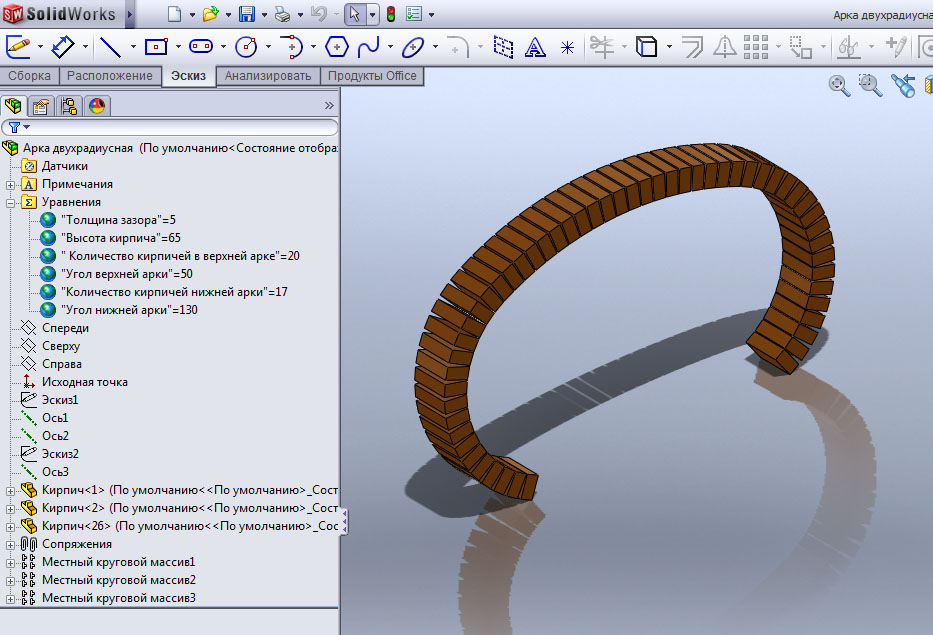Open the Сборка tab

click(x=30, y=76)
